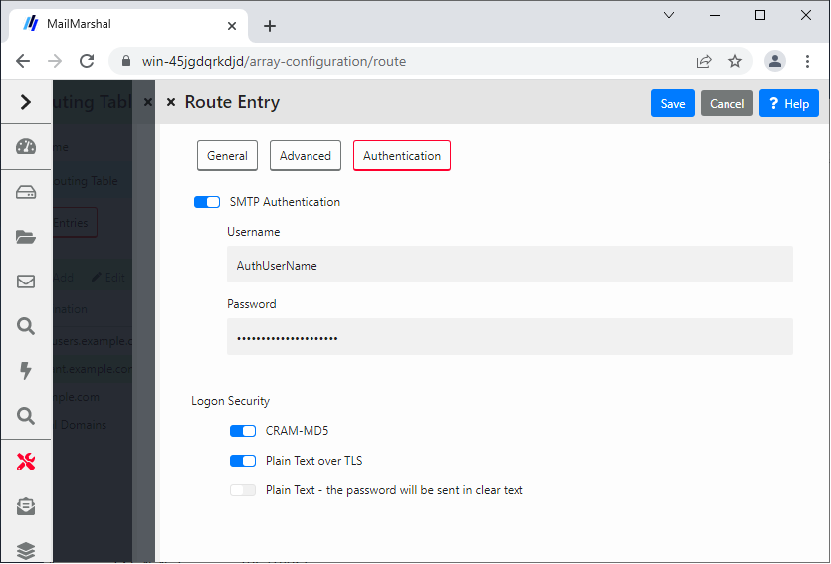This screenshot has height=564, width=831.
Task: Click the address bar URL
Action: coord(273,61)
